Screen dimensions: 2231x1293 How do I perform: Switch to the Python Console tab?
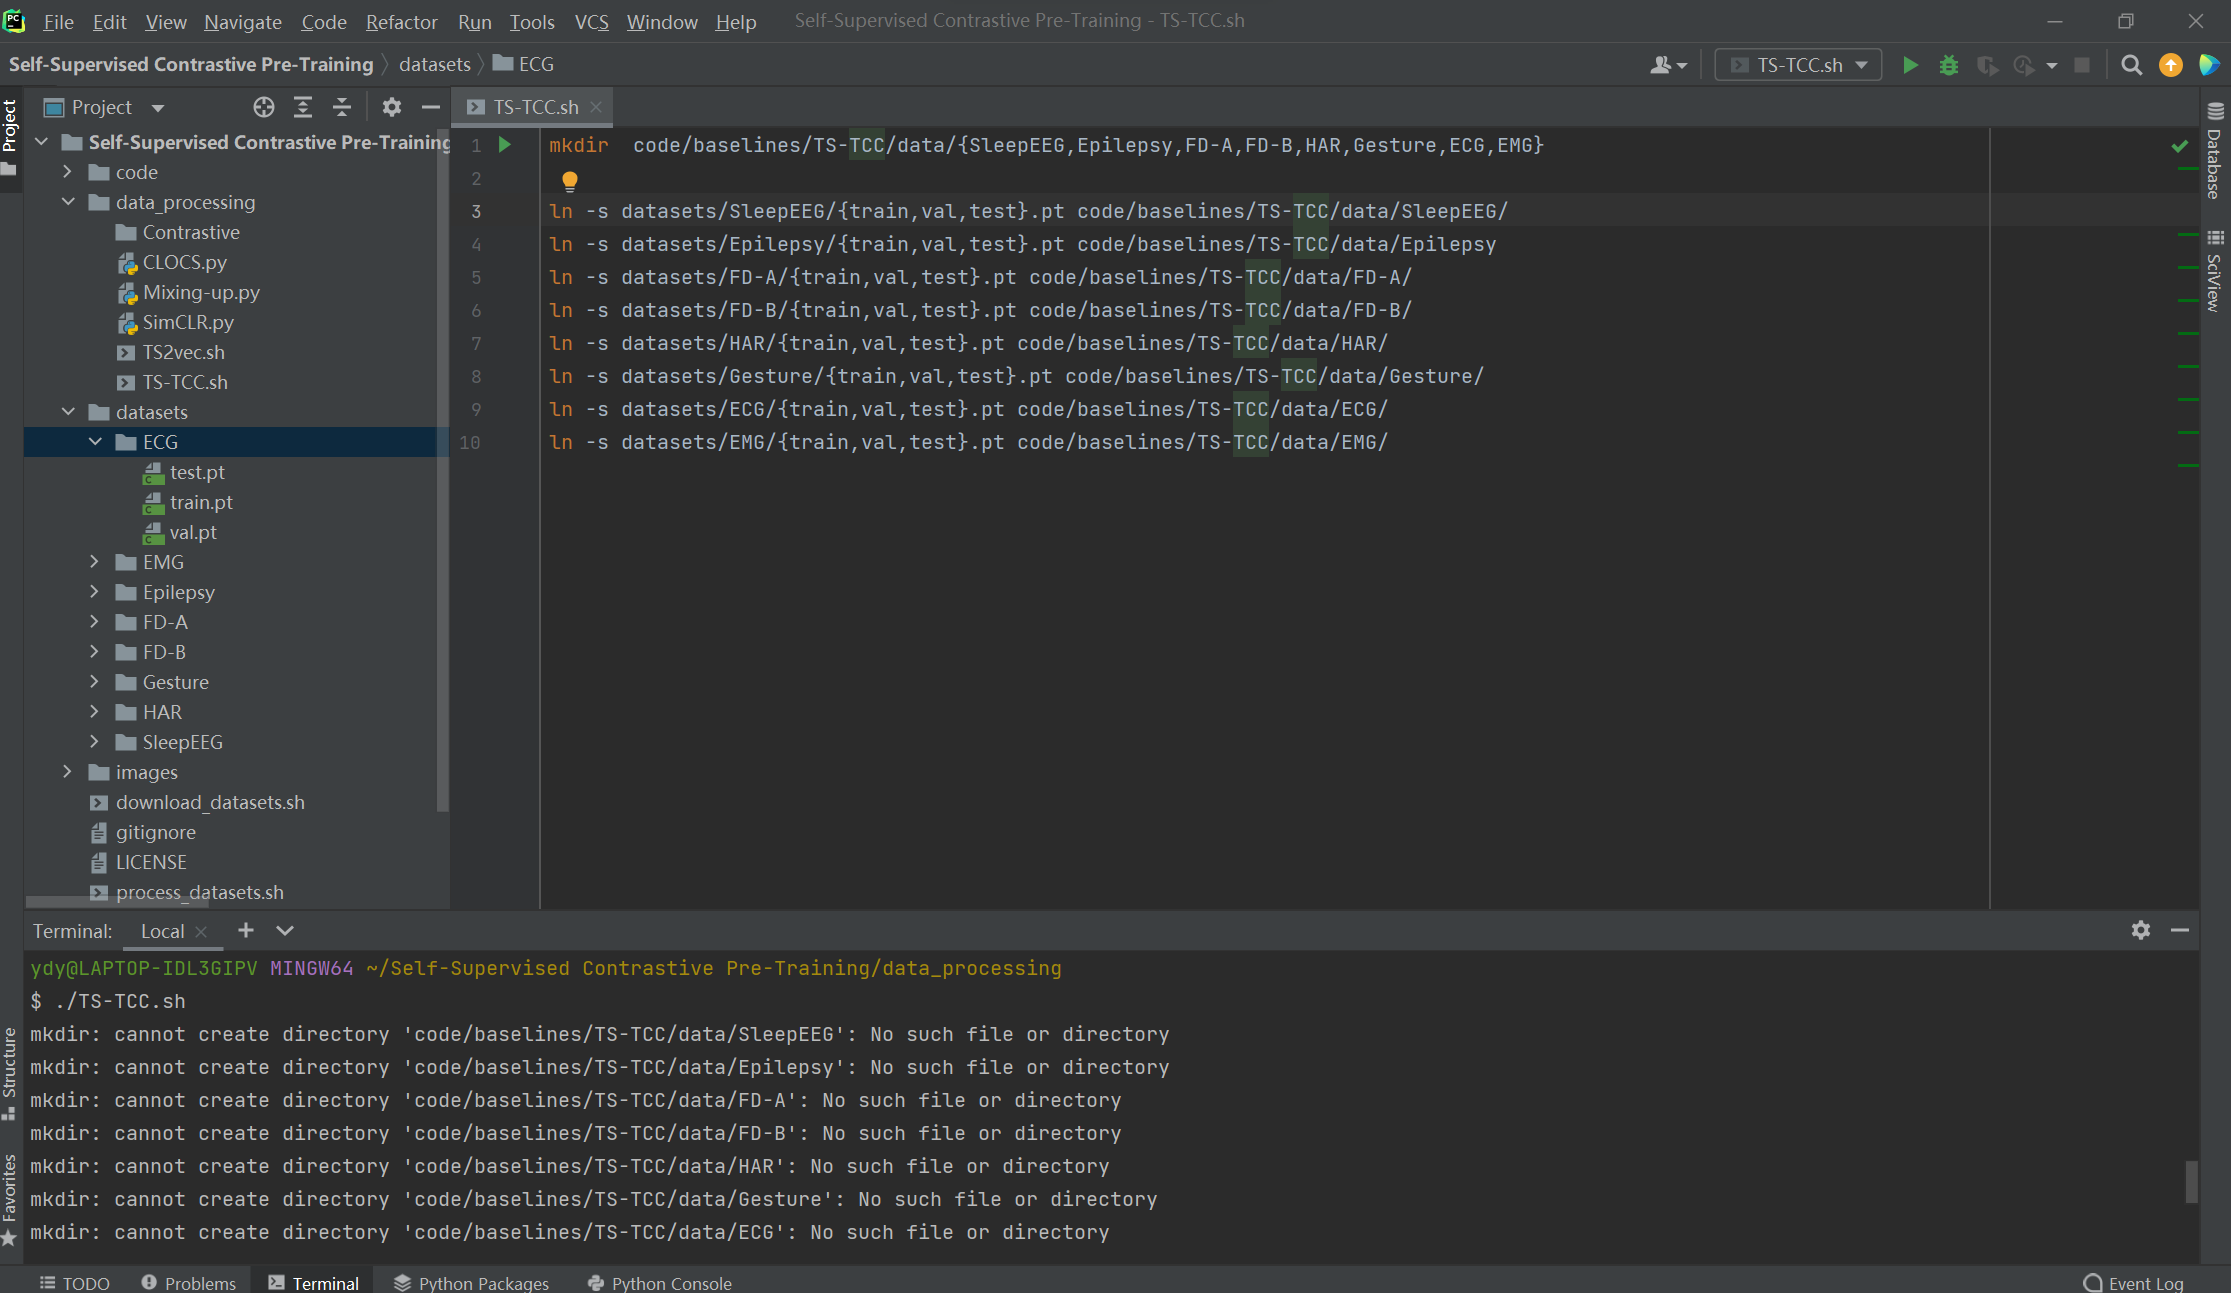[660, 1283]
